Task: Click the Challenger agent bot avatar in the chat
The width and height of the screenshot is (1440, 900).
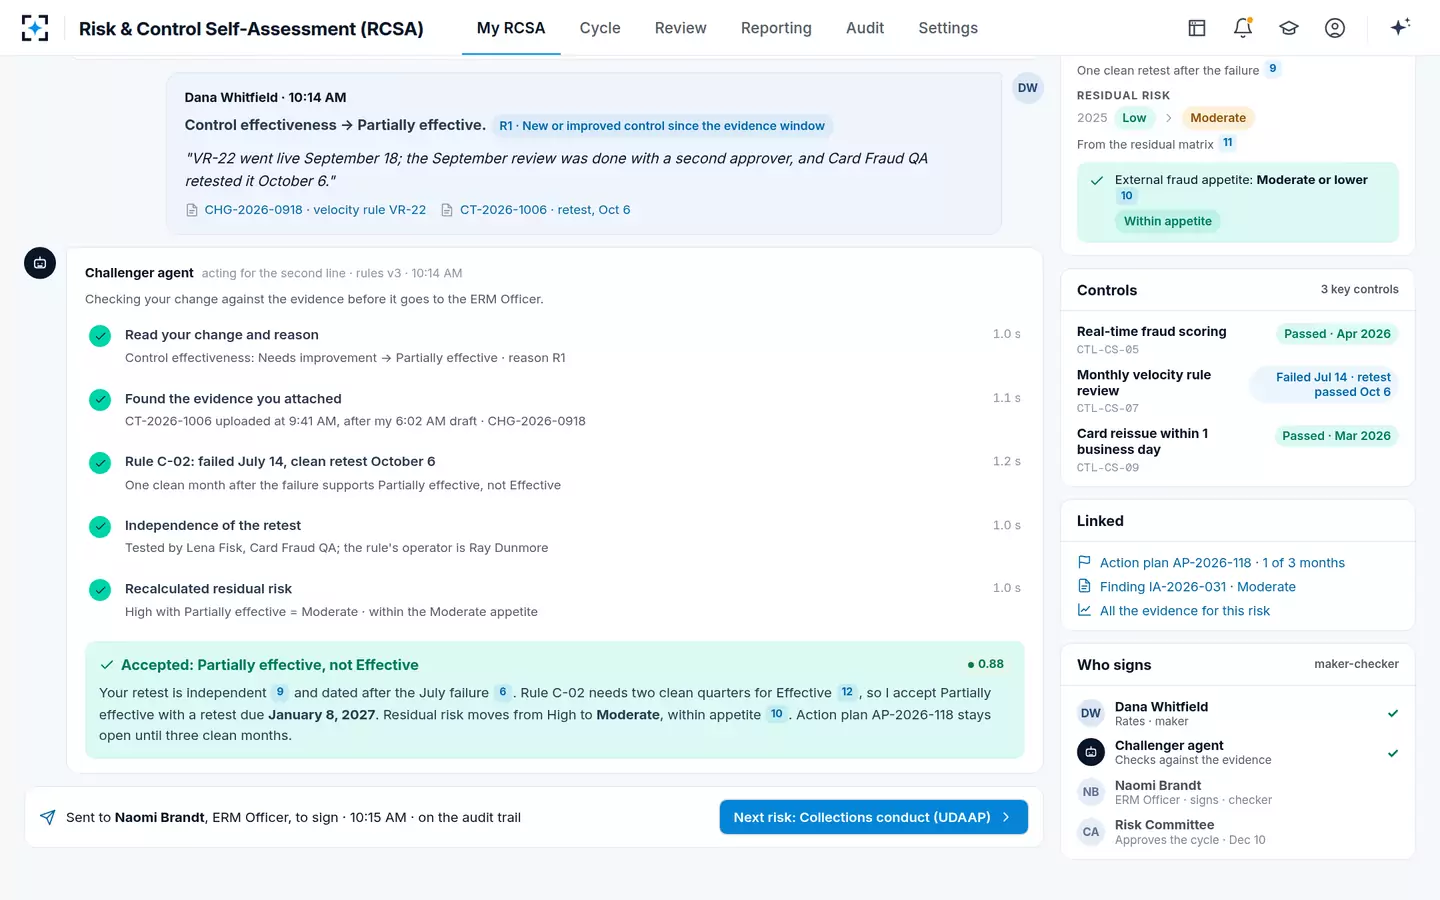Action: tap(40, 263)
